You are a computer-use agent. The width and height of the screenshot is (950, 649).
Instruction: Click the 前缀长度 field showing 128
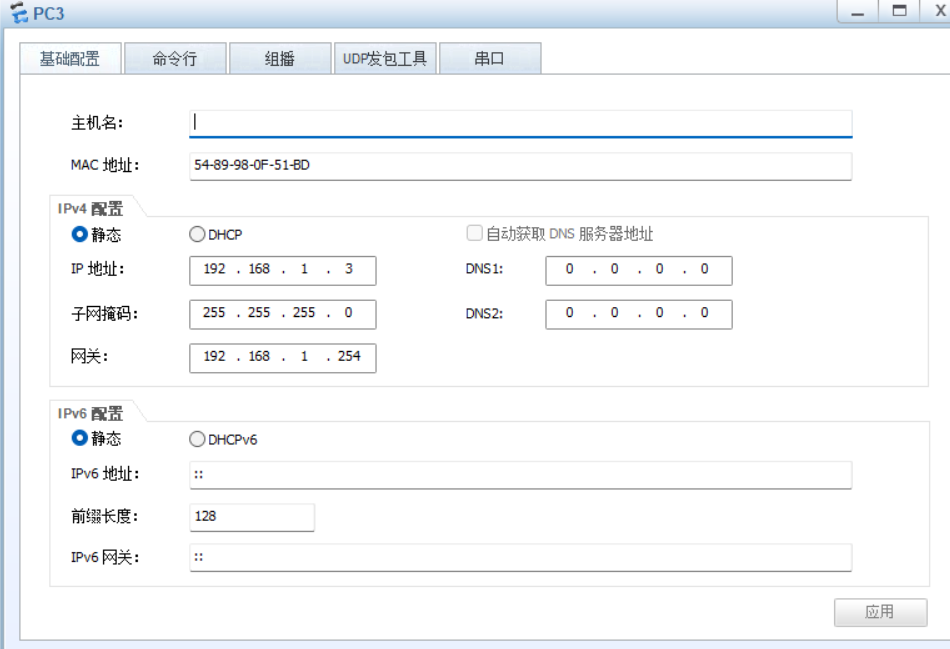pyautogui.click(x=252, y=518)
